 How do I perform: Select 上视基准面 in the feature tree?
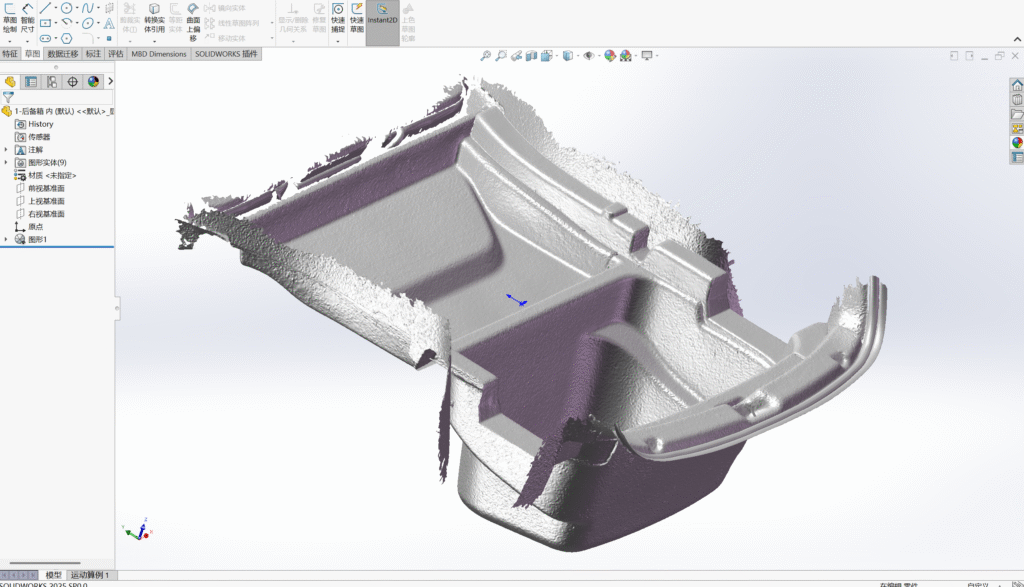click(46, 201)
